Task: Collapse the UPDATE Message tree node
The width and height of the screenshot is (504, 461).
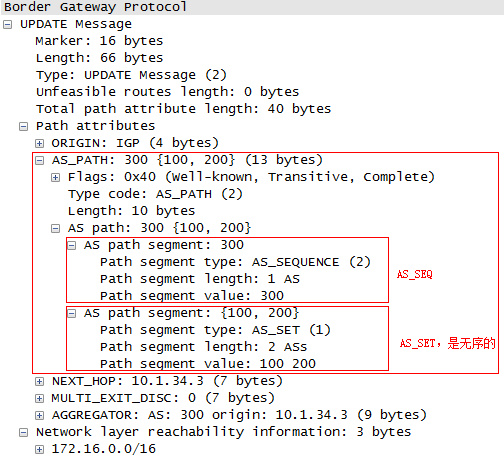Action: tap(7, 25)
